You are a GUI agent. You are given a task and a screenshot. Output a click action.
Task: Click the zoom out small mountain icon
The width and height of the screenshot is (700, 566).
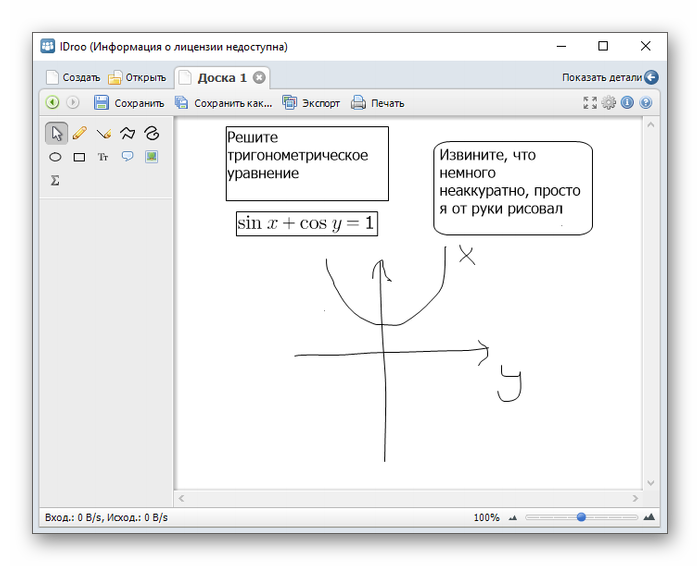pyautogui.click(x=513, y=518)
